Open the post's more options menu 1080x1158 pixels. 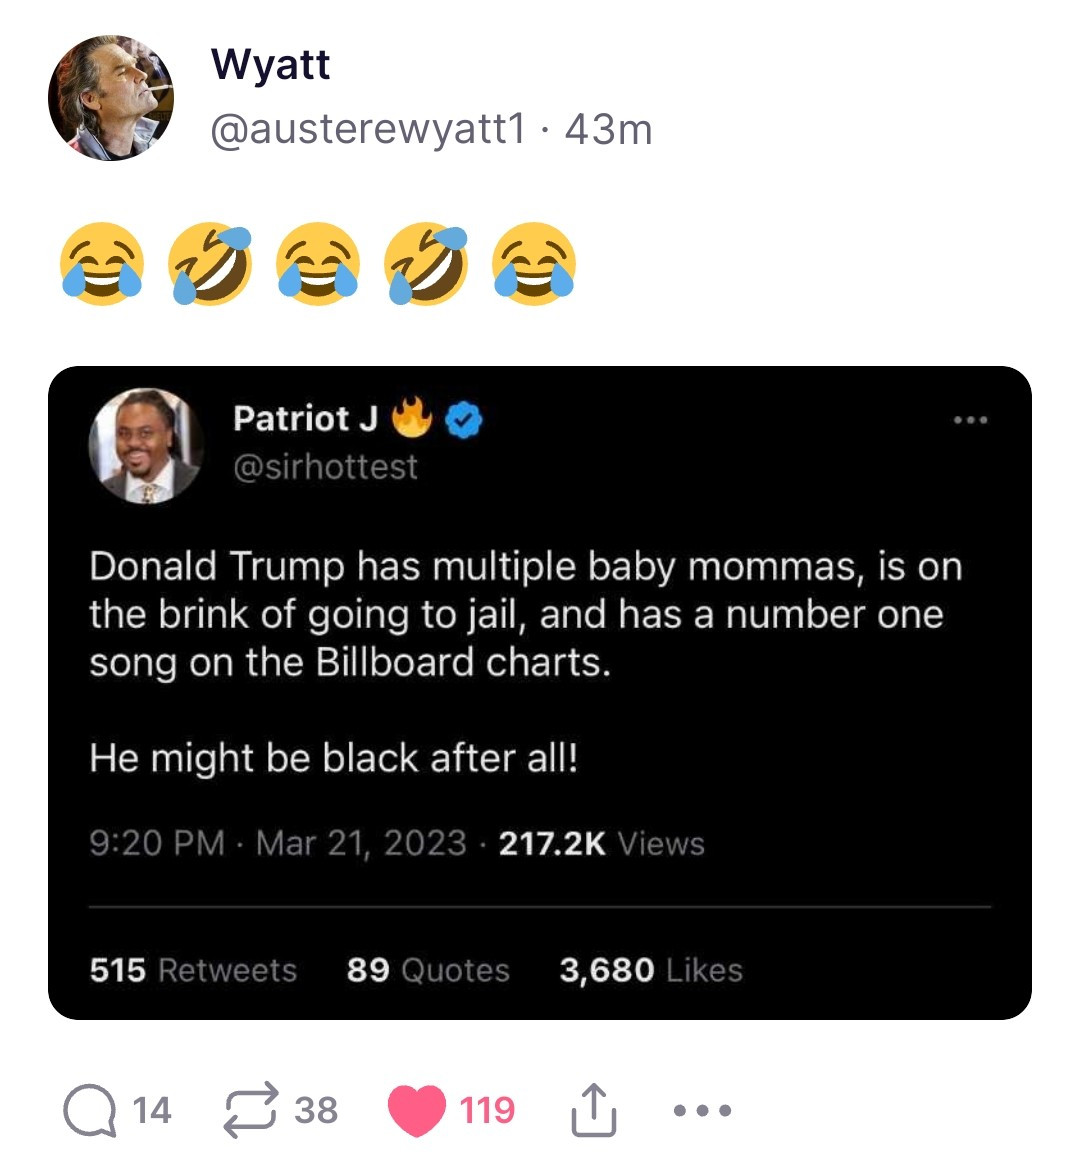pyautogui.click(x=703, y=1110)
